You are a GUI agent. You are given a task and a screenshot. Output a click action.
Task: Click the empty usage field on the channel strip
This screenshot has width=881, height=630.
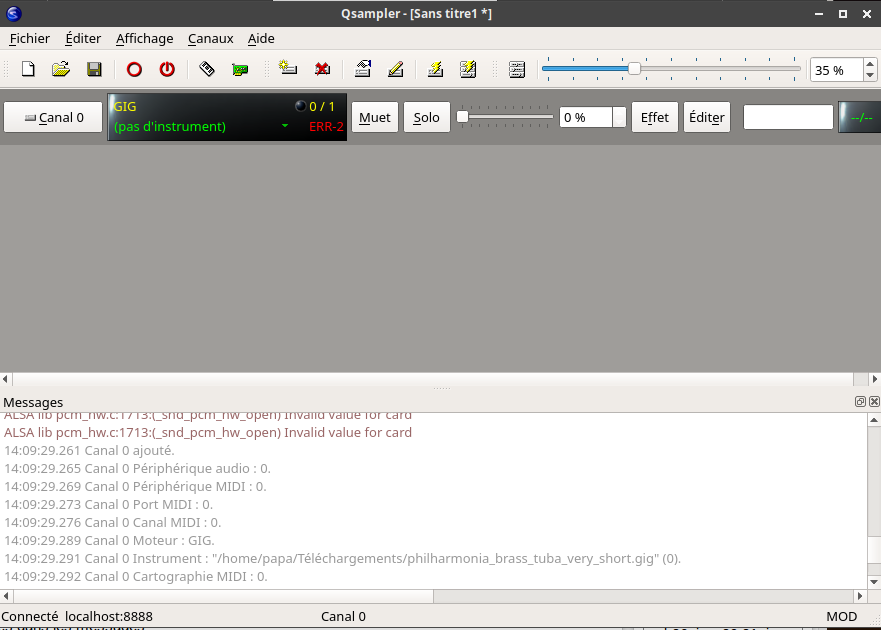tap(788, 117)
